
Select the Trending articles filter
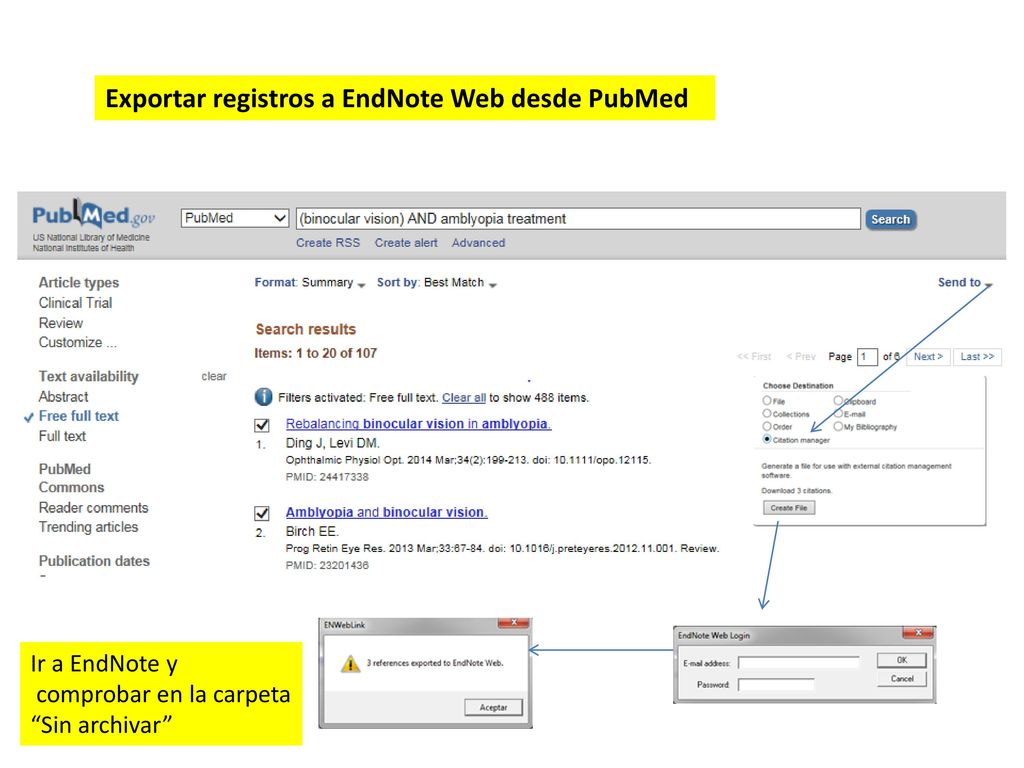(x=88, y=528)
